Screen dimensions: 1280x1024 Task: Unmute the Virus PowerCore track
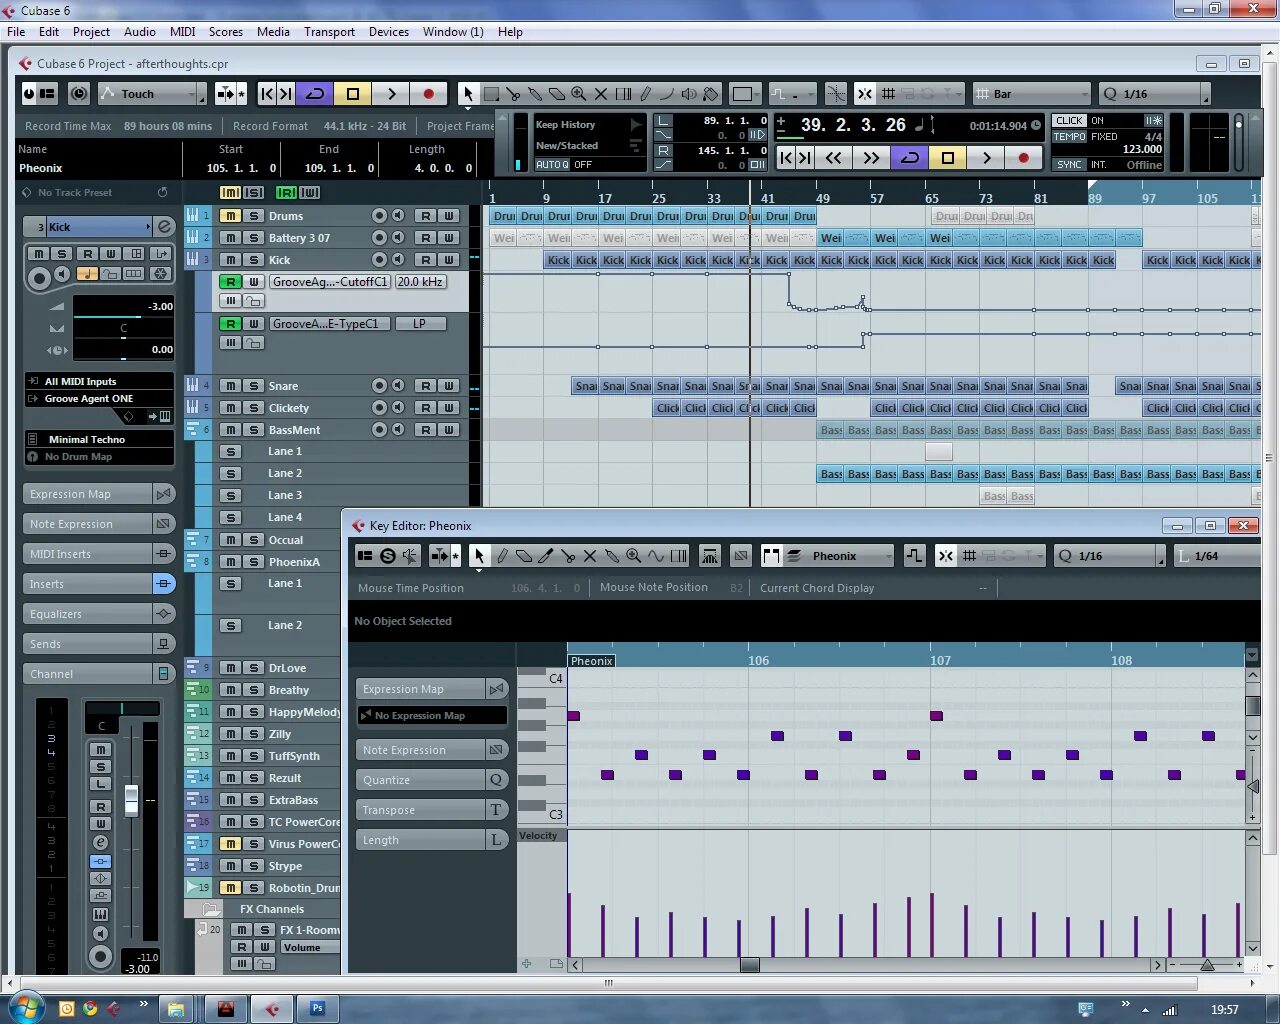(x=231, y=844)
